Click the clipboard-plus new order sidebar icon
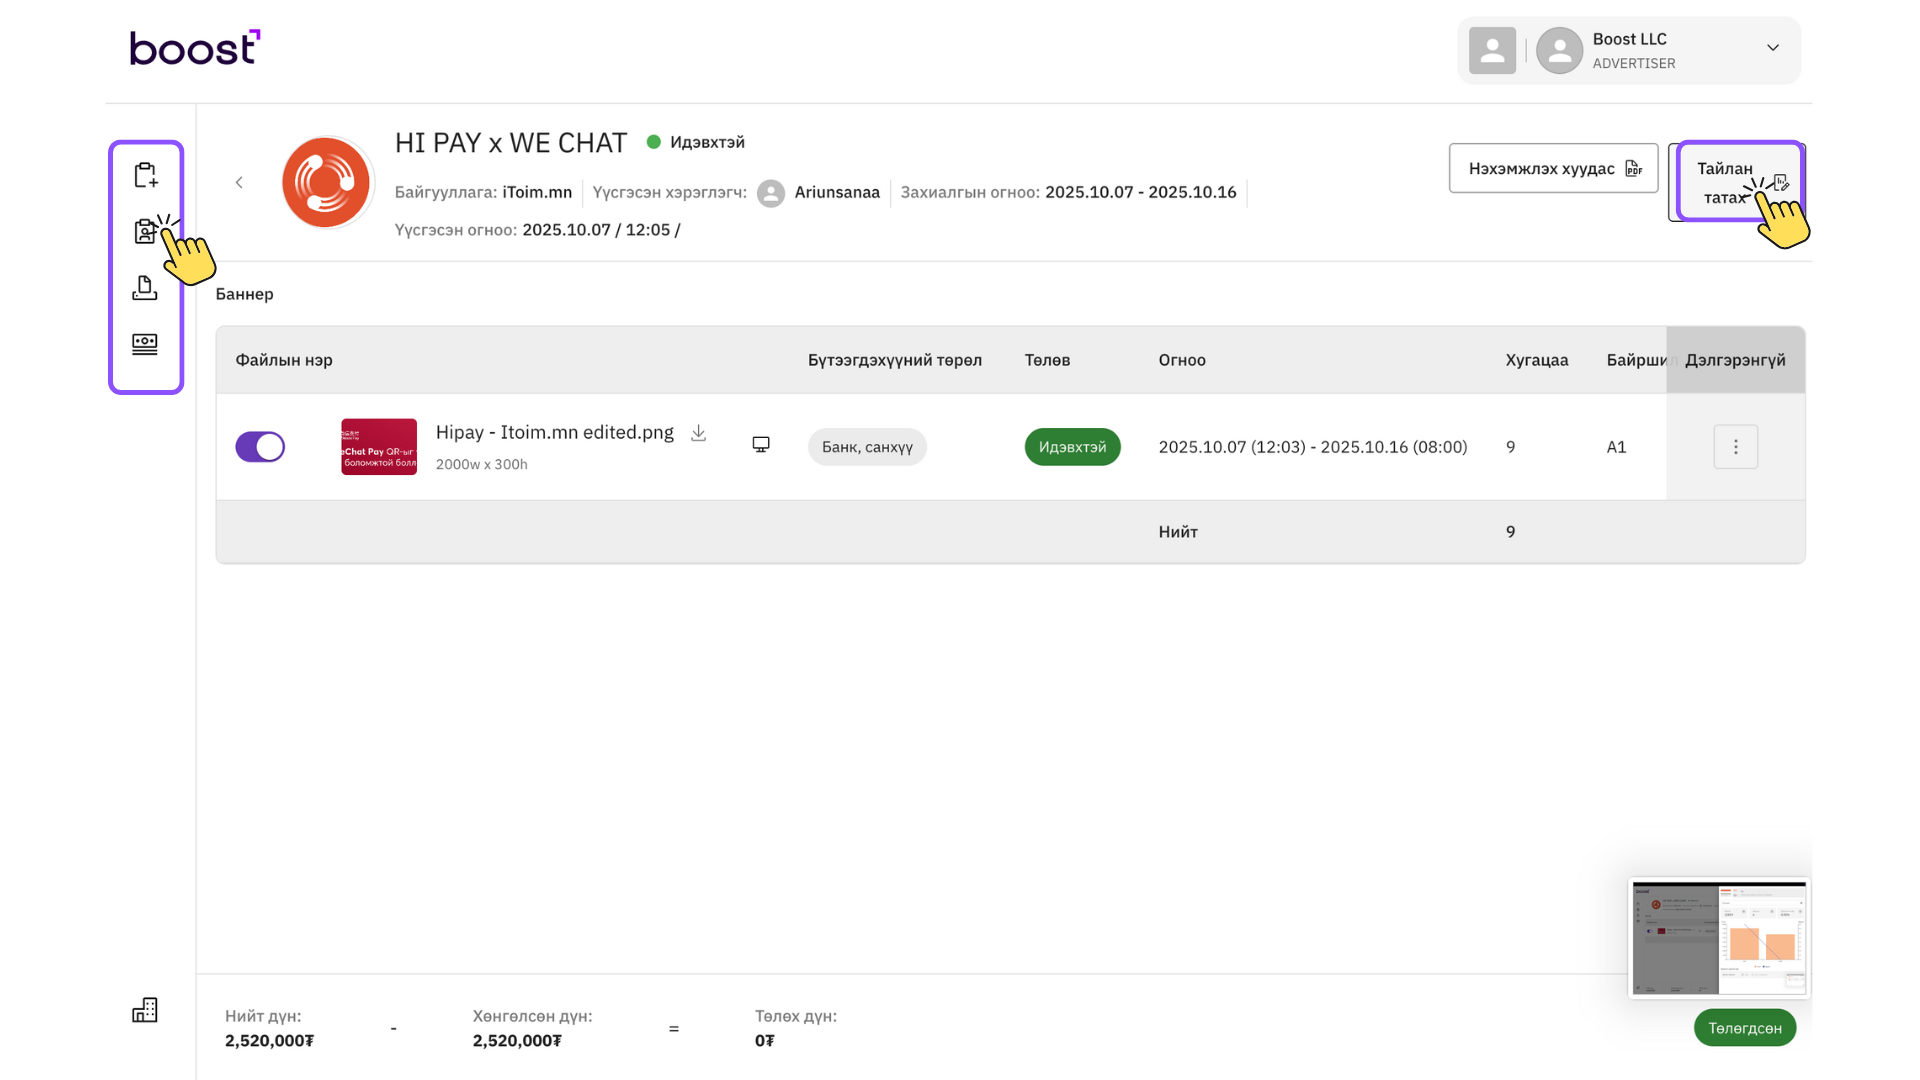 [145, 175]
